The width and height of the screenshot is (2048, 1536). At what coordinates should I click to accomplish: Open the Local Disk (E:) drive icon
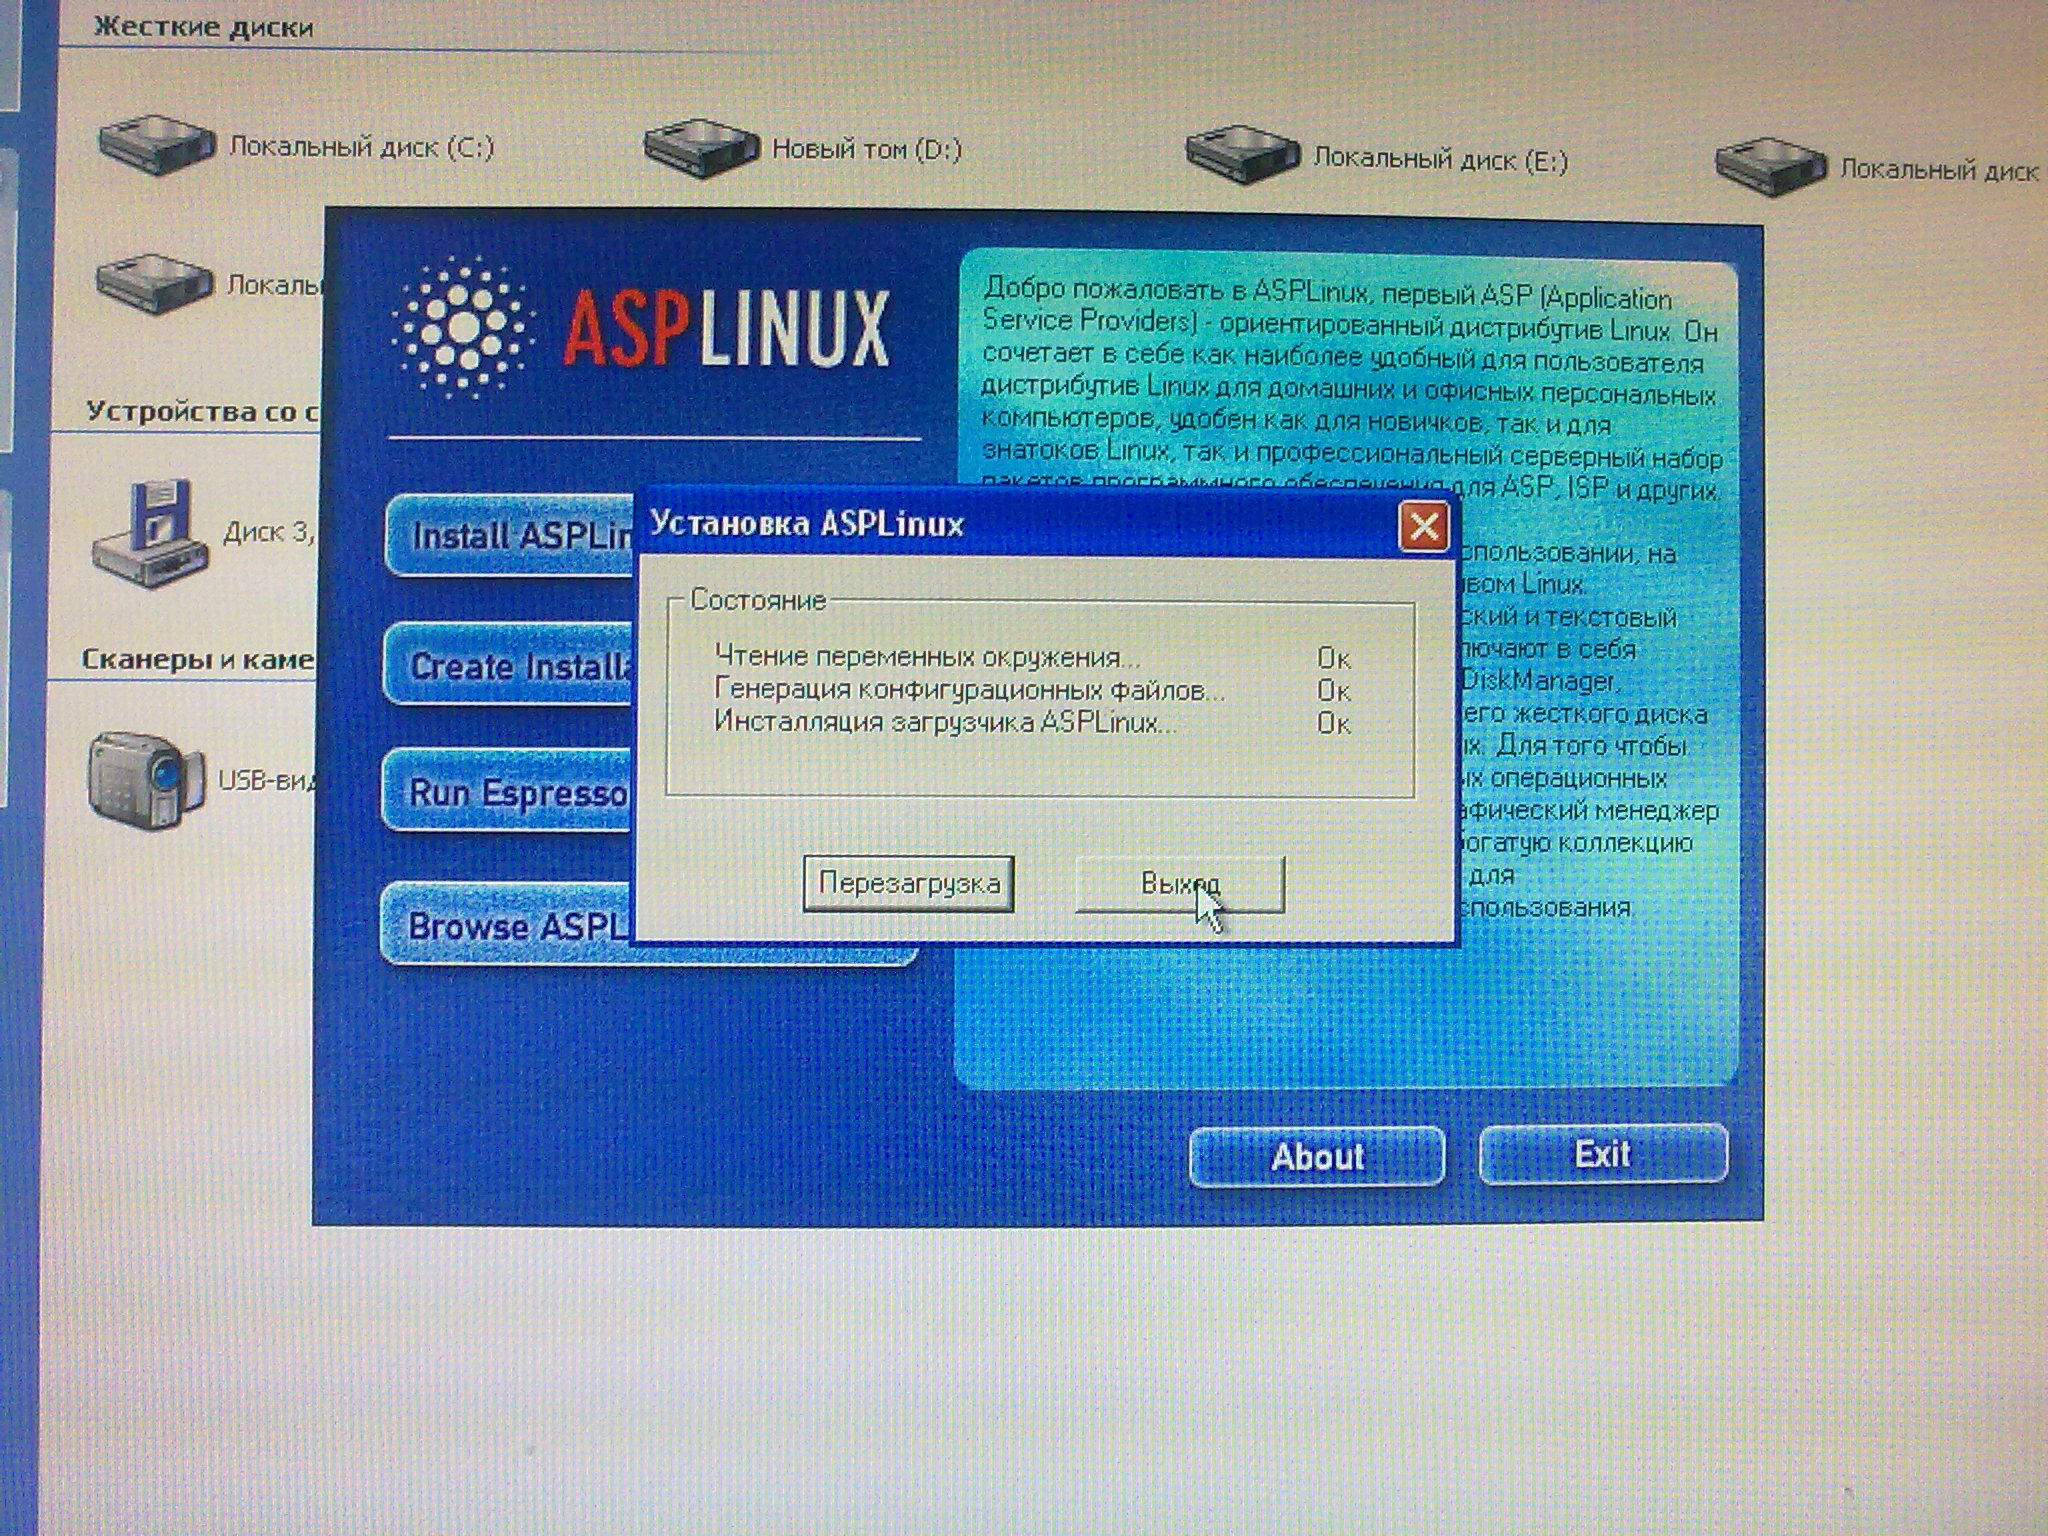(x=1242, y=156)
